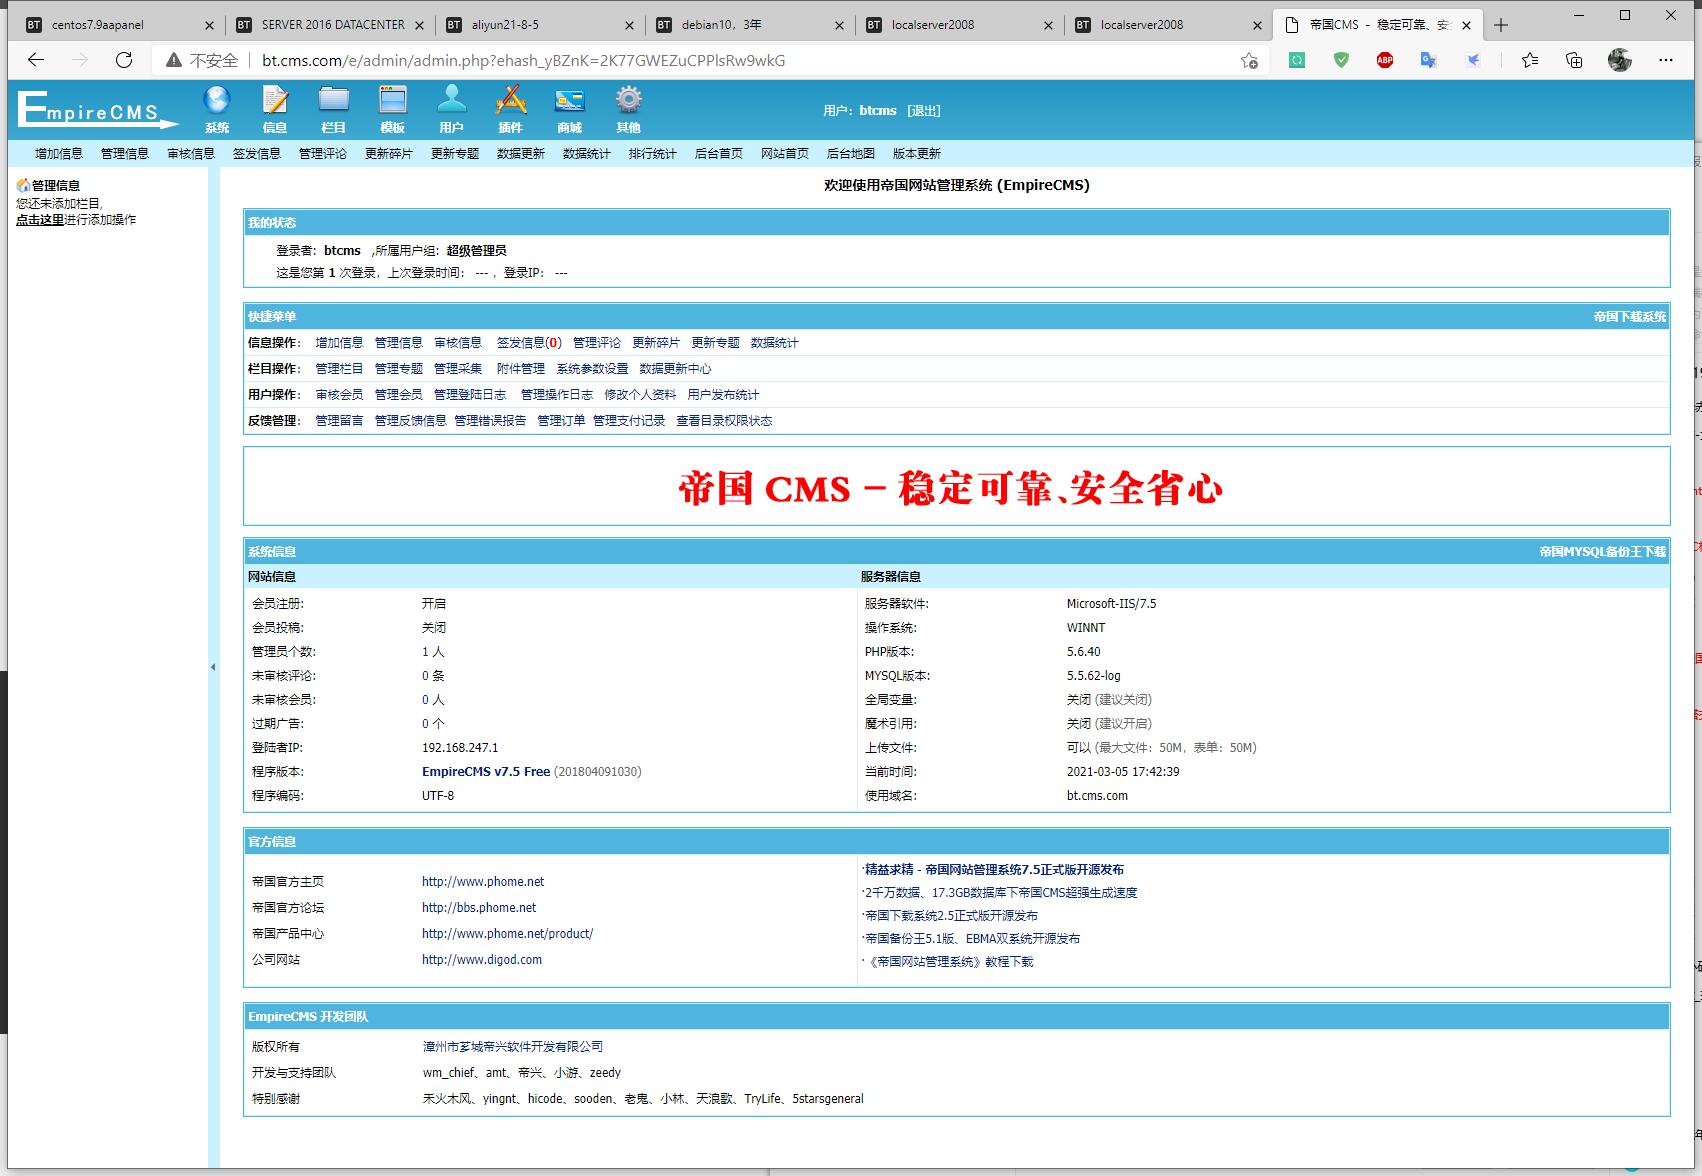Click the browser back arrow

click(36, 60)
